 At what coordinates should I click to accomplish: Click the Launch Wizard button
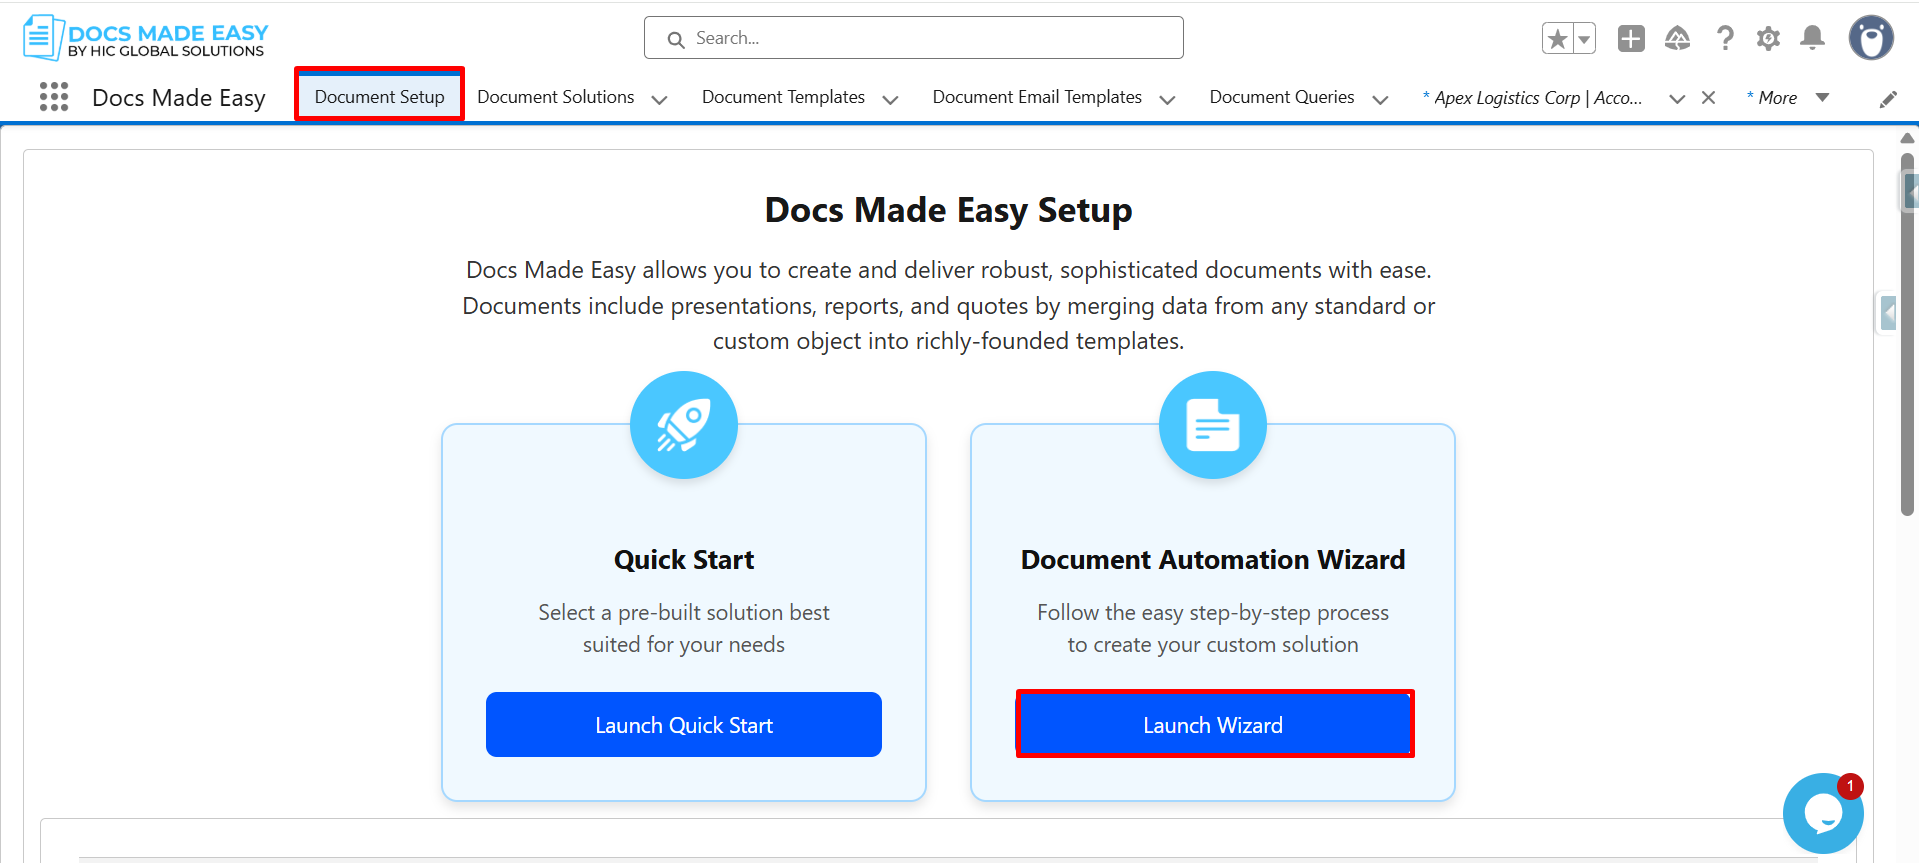coord(1213,725)
